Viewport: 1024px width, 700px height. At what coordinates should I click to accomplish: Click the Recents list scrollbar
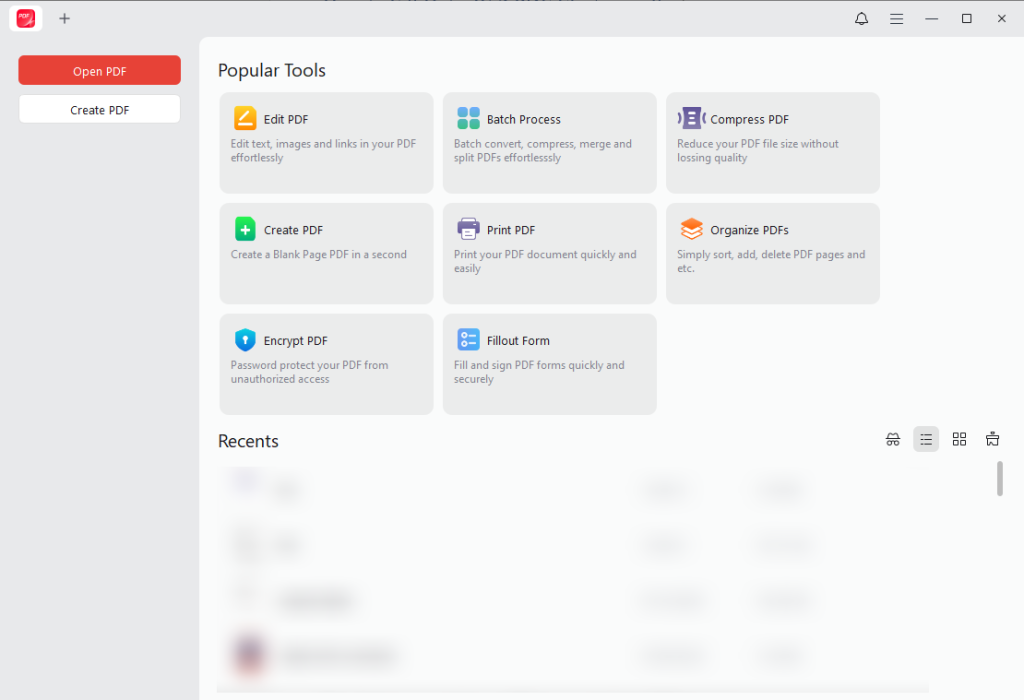1000,479
